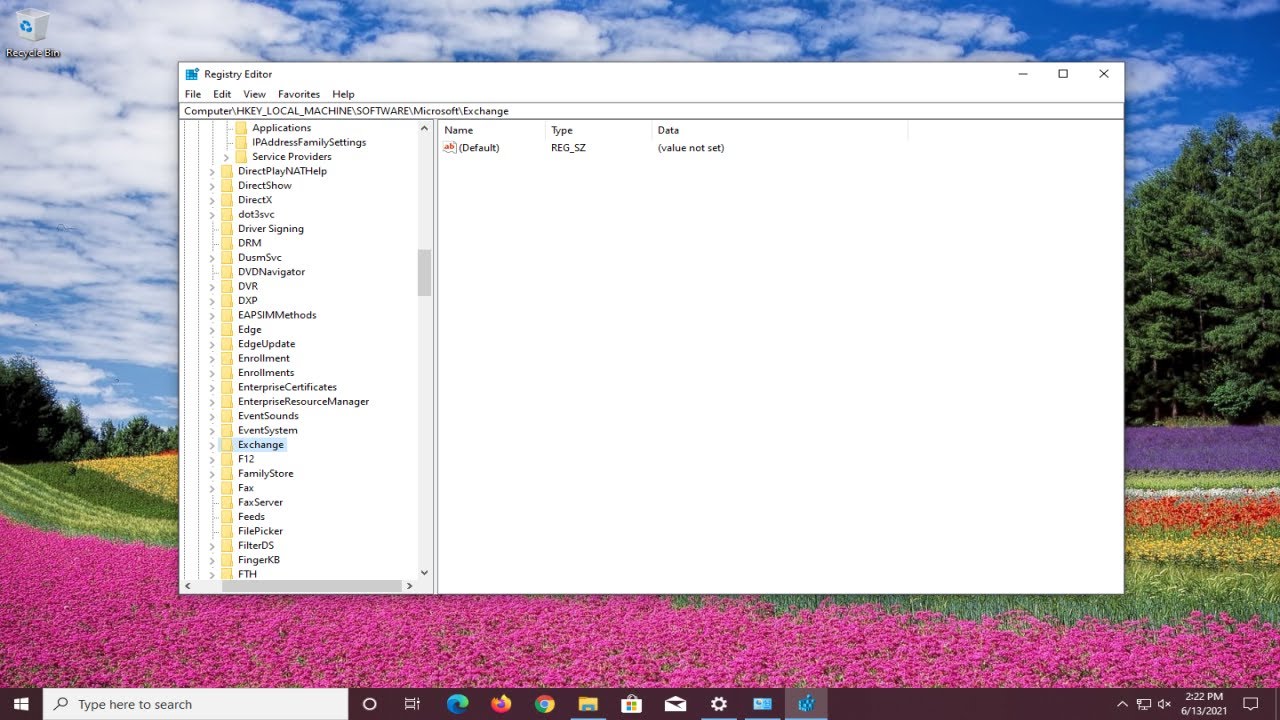Click the DusmSvc folder icon

[227, 257]
